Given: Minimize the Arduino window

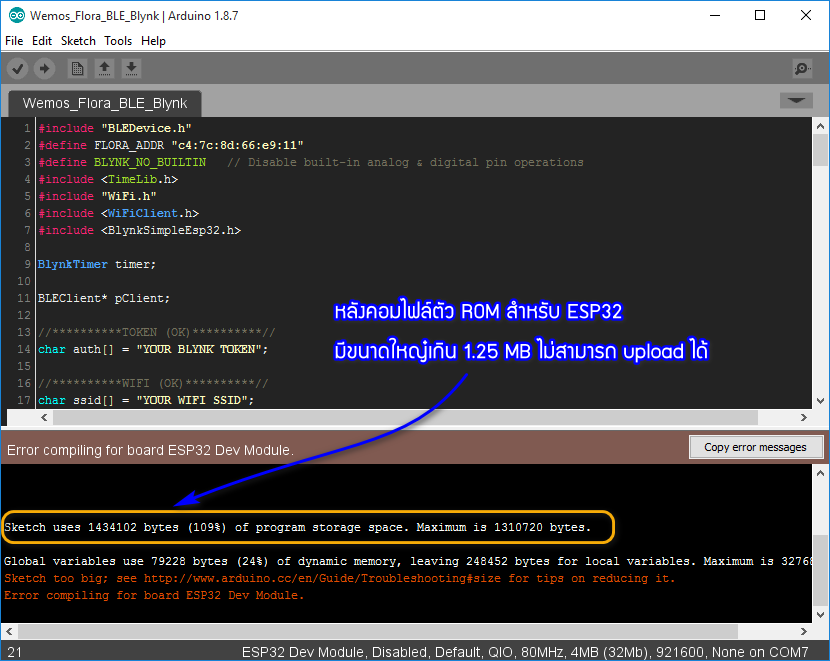Looking at the screenshot, I should point(715,15).
